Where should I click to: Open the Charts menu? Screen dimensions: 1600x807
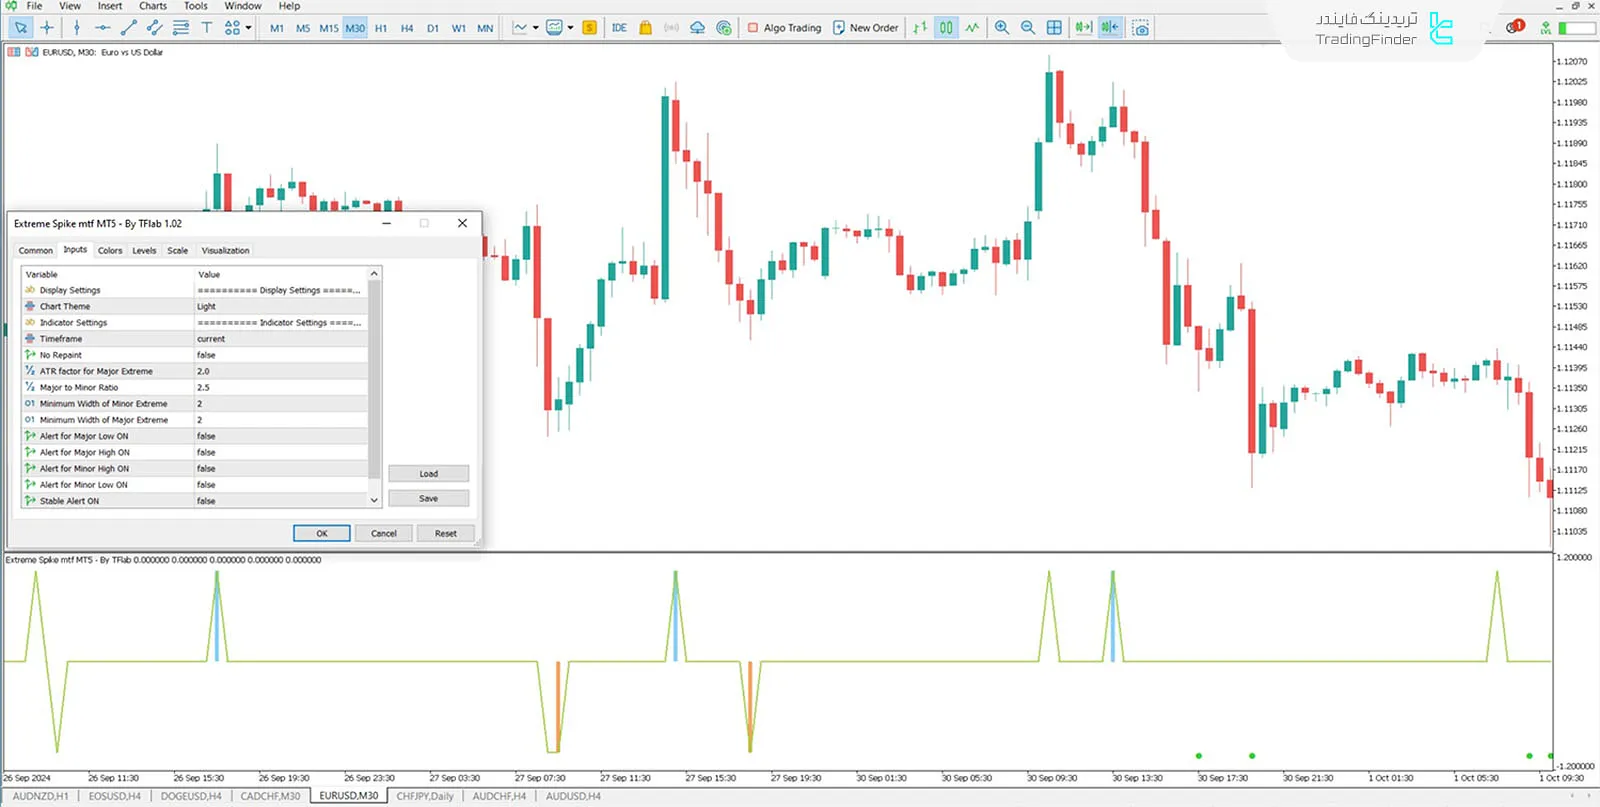pos(153,6)
